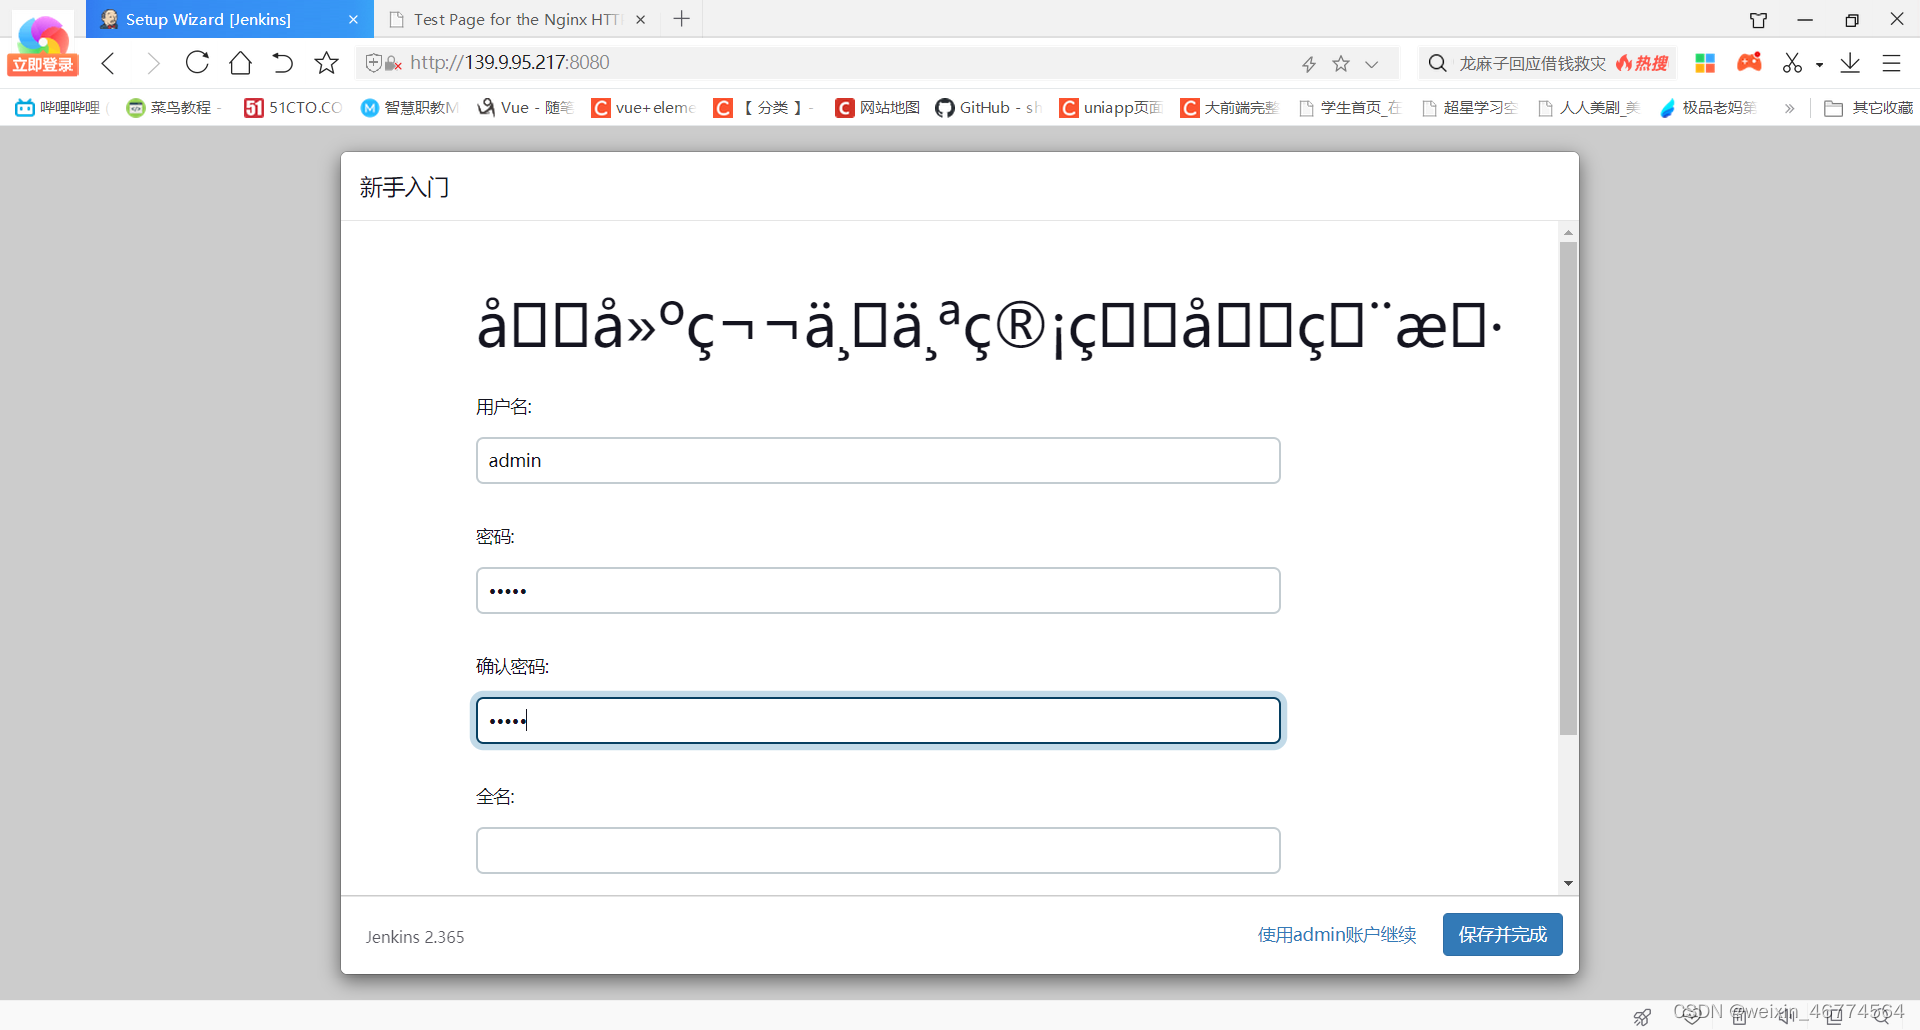Close the Setup Wizard [Jenkins] tab

tap(353, 19)
